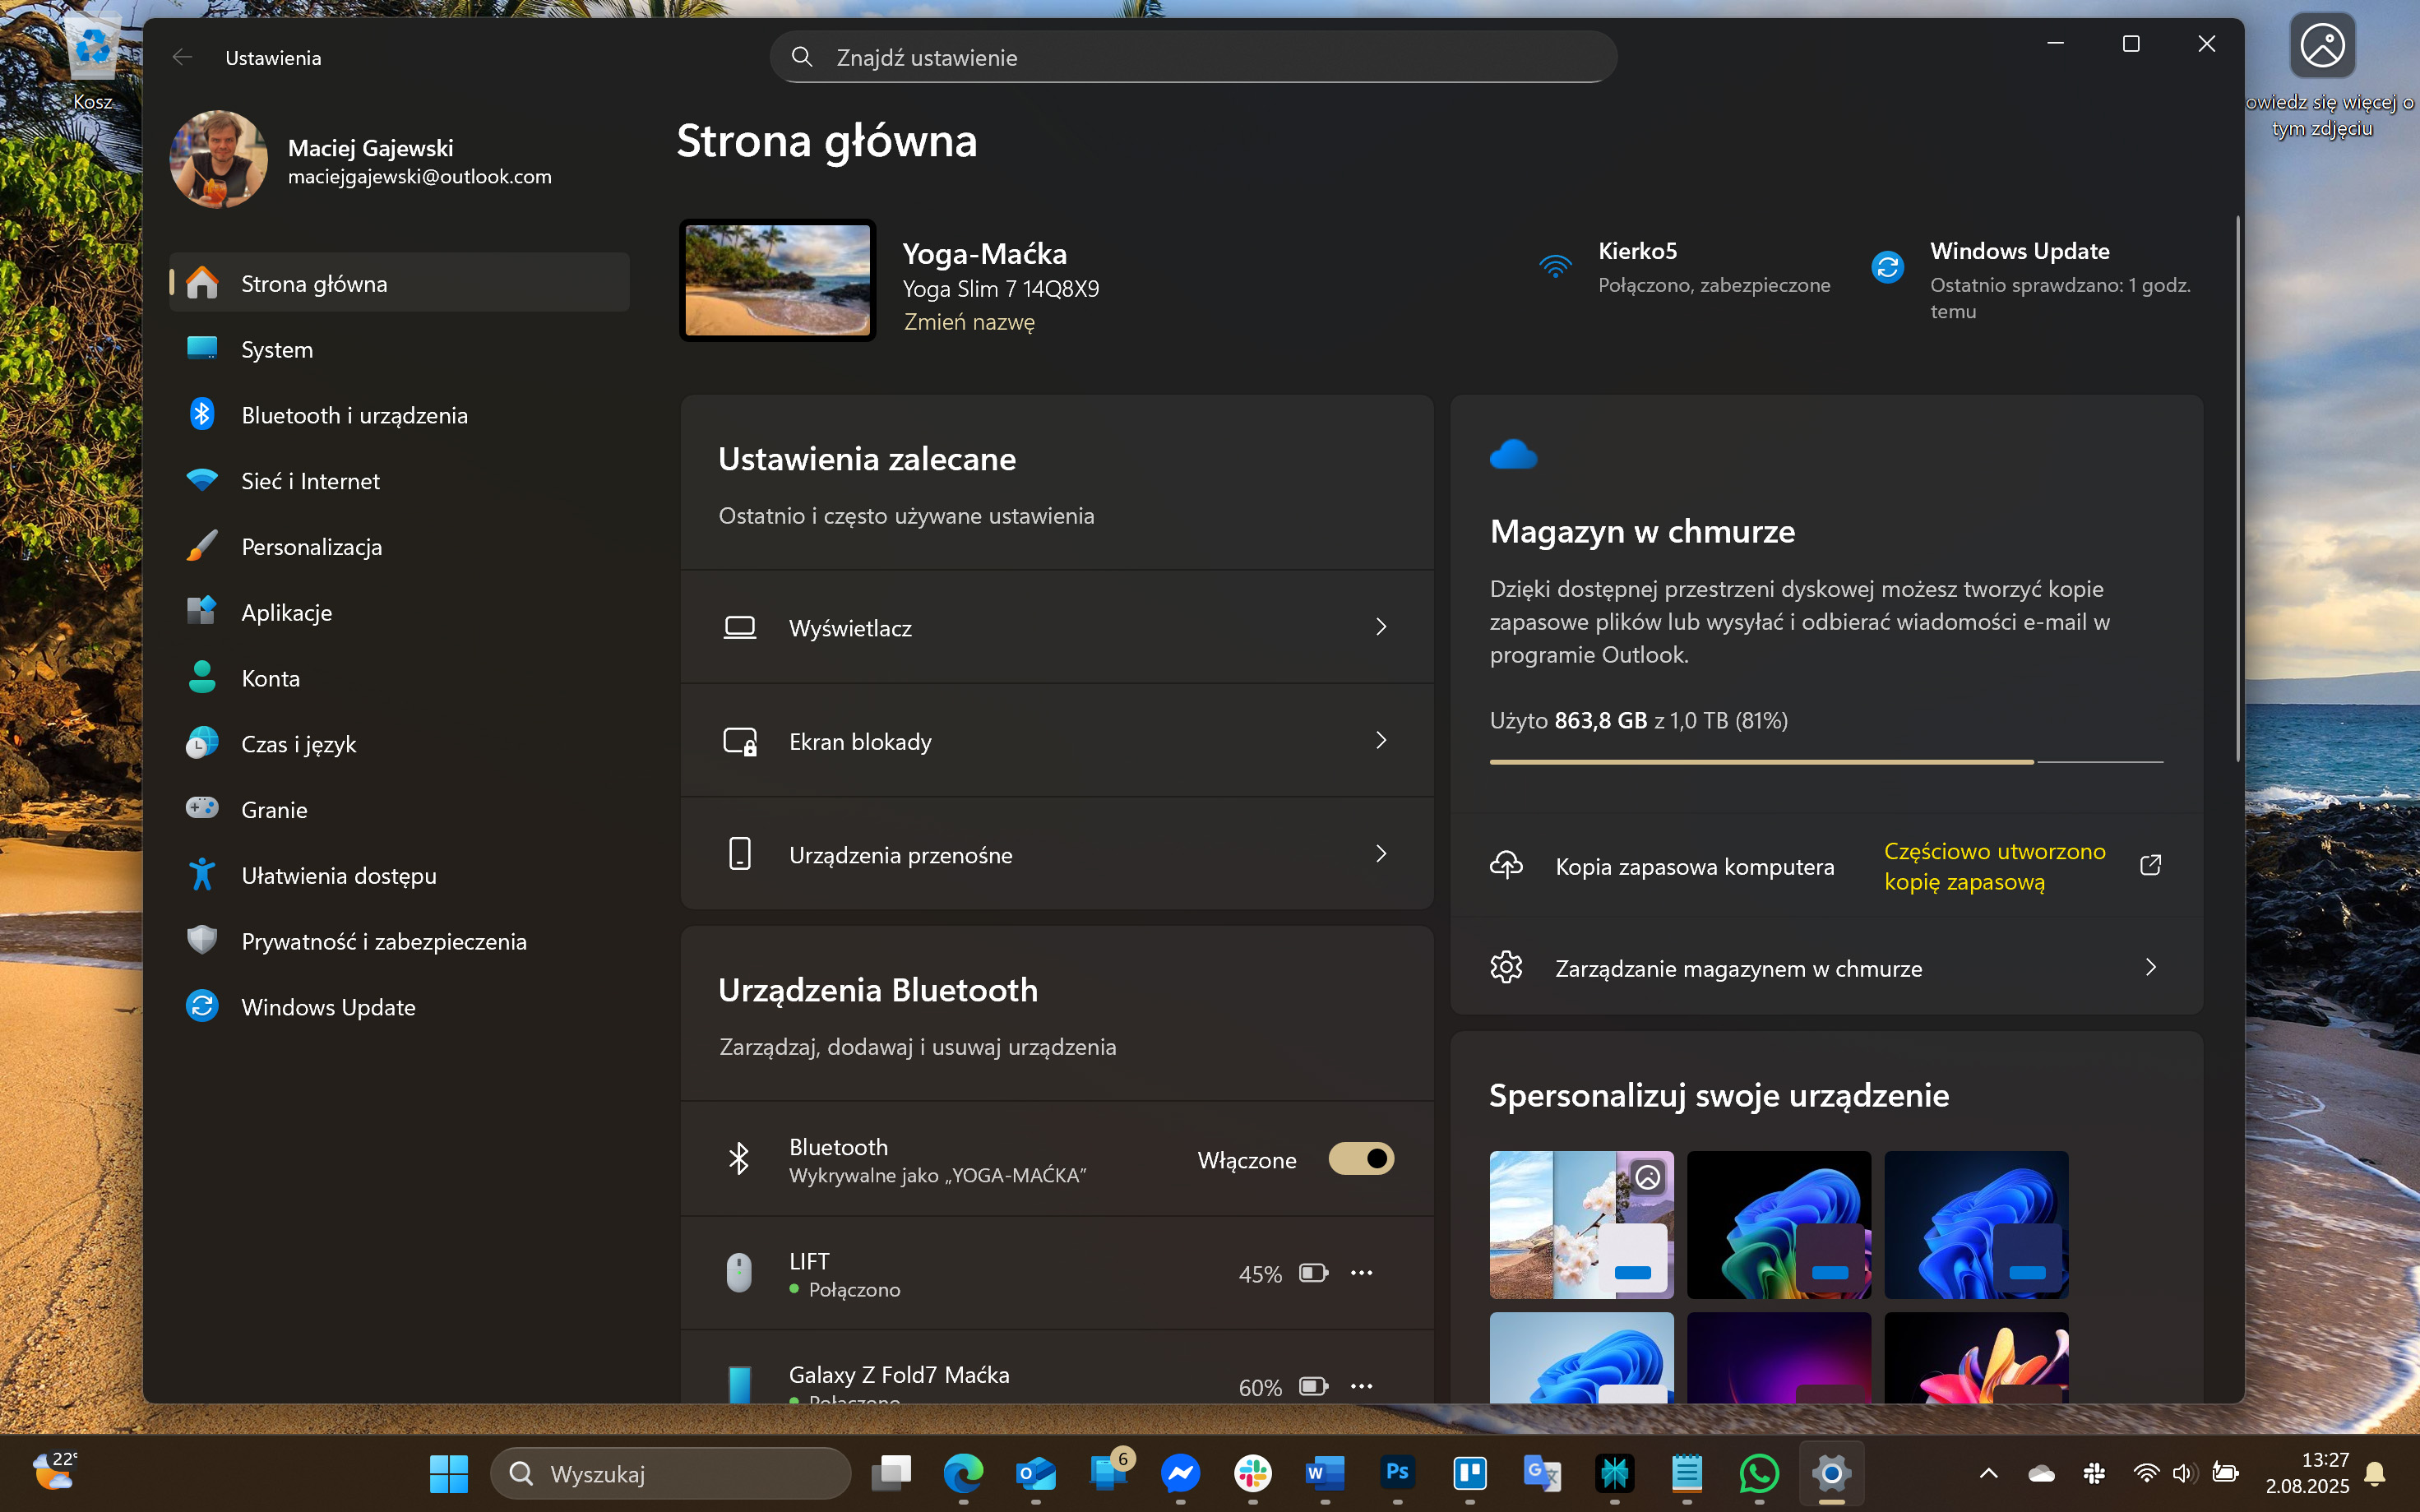Click the volume tray icon

pyautogui.click(x=2182, y=1473)
